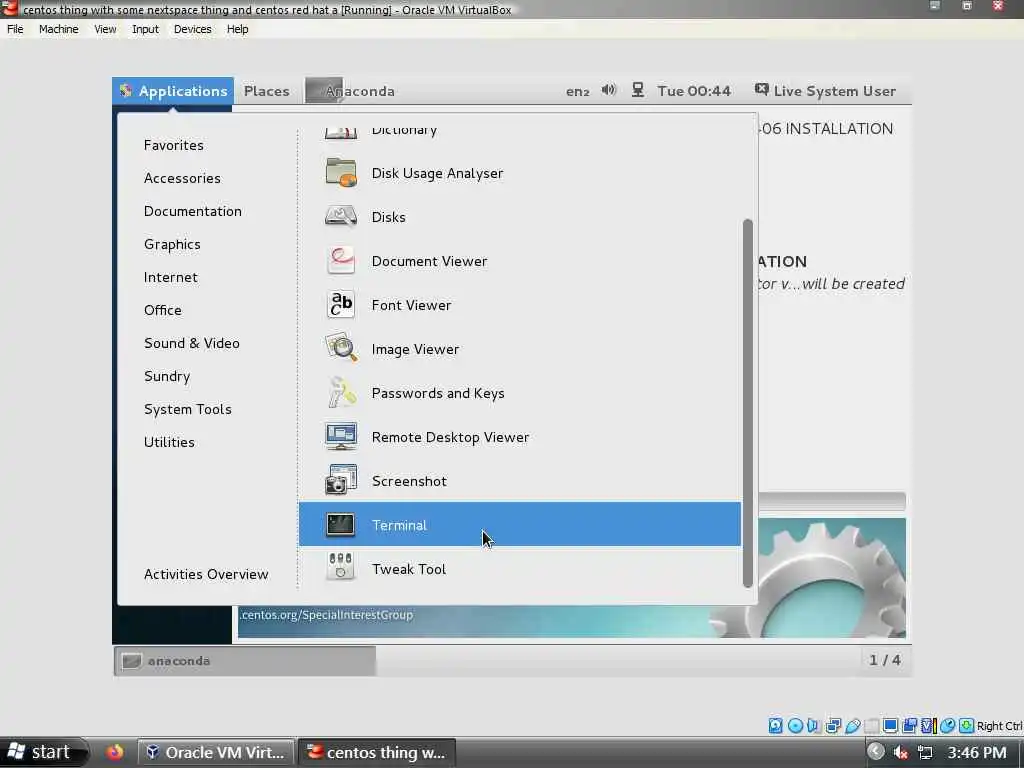Switch to Oracle VM VirtualBox taskbar button
The height and width of the screenshot is (768, 1024).
216,752
